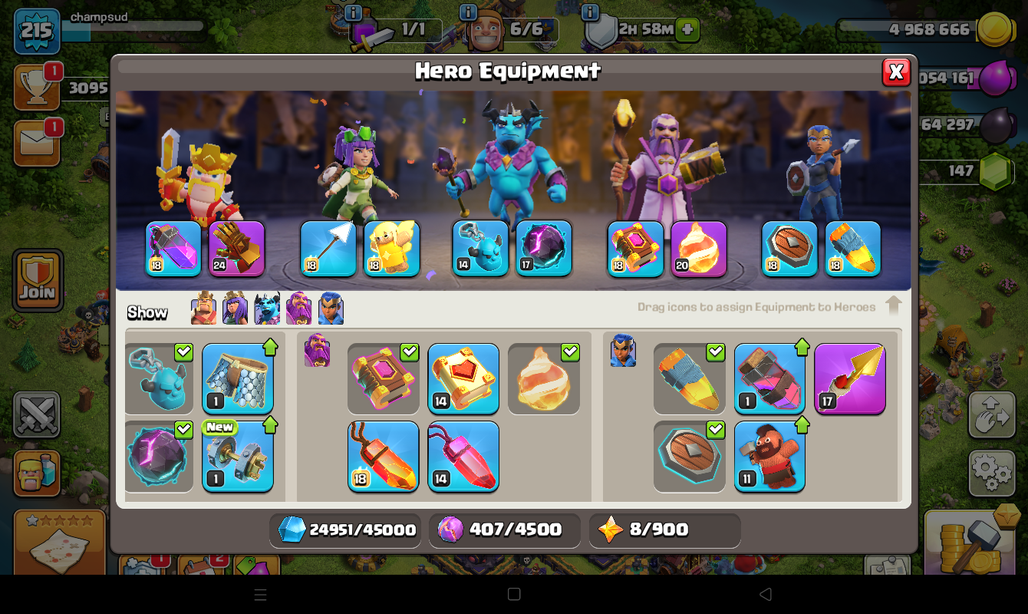Image resolution: width=1028 pixels, height=614 pixels.
Task: Open the info icon above 1/1 troops
Action: [x=353, y=12]
